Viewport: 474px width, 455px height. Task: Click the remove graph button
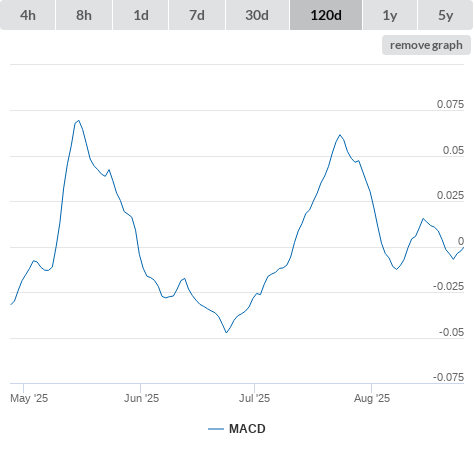tap(426, 45)
